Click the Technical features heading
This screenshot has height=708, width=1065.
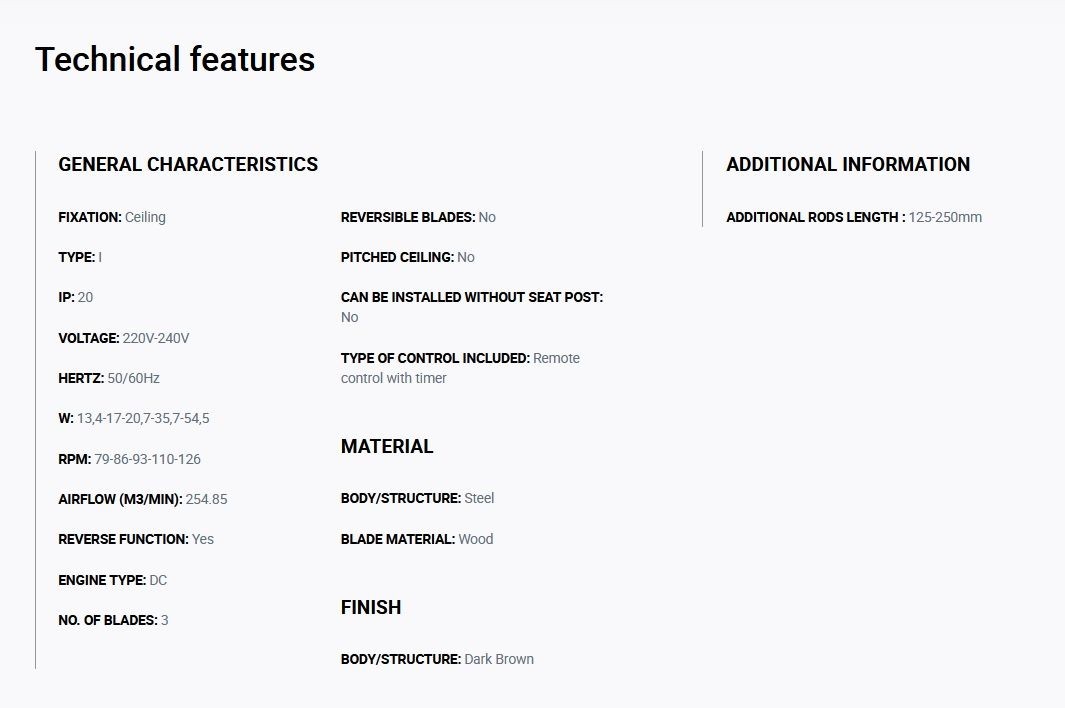(175, 59)
